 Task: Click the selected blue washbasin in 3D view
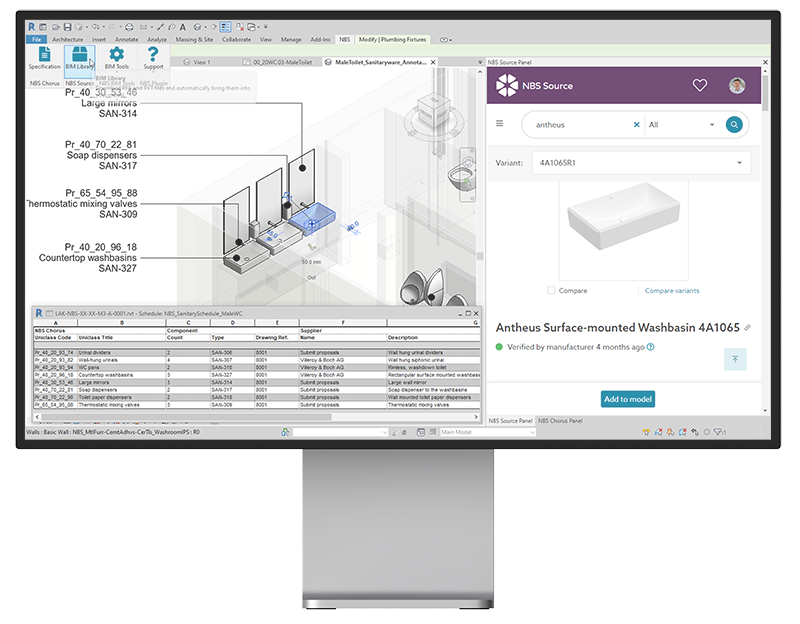pos(313,218)
